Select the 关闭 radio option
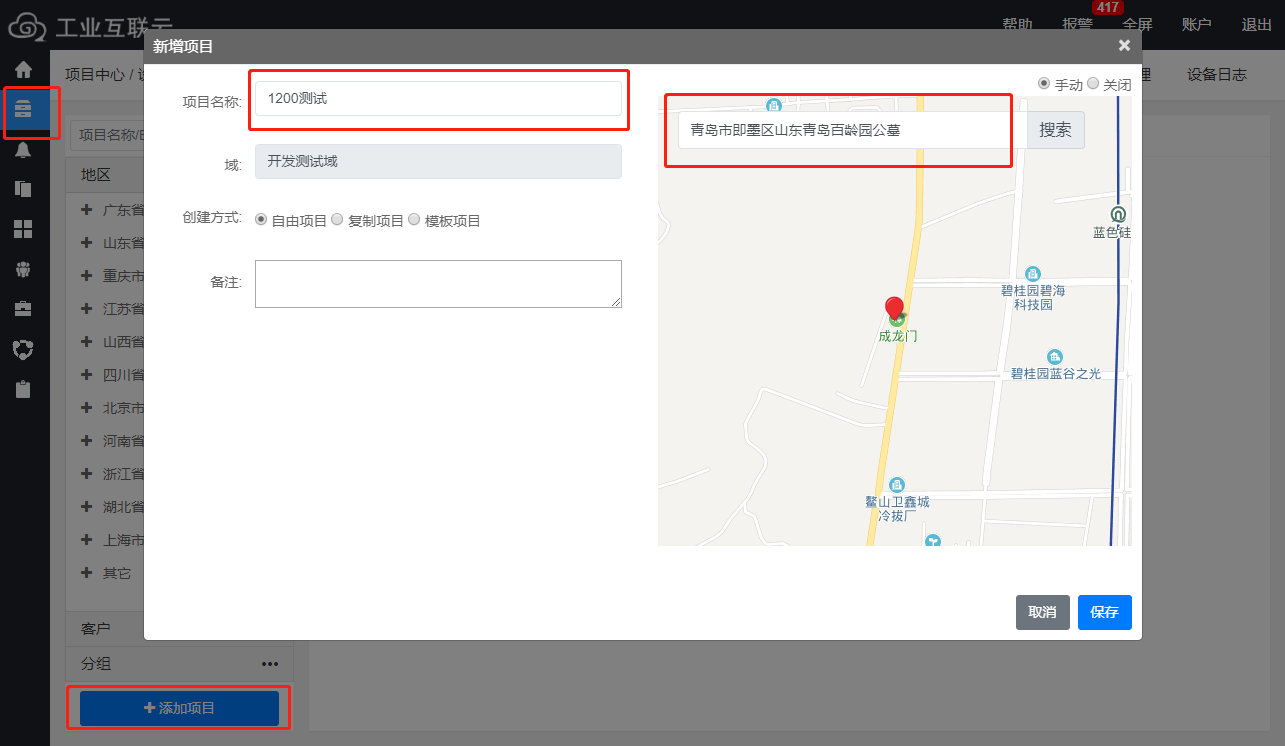 (x=1095, y=84)
